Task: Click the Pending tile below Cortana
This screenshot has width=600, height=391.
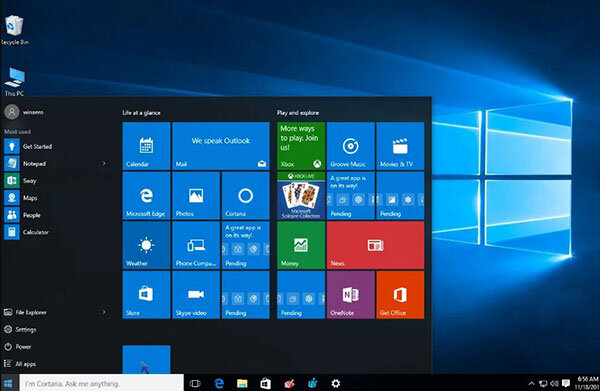Action: click(246, 245)
